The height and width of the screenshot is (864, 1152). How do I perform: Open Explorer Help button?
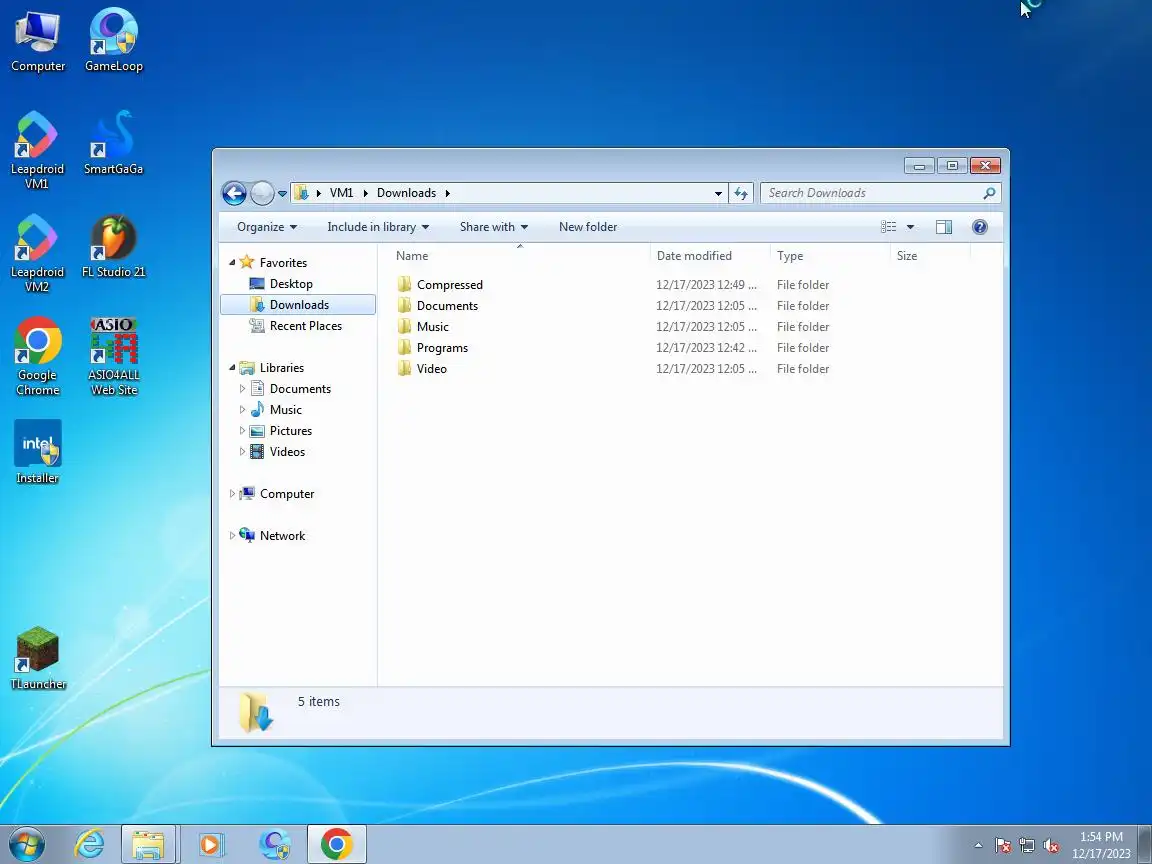click(979, 227)
